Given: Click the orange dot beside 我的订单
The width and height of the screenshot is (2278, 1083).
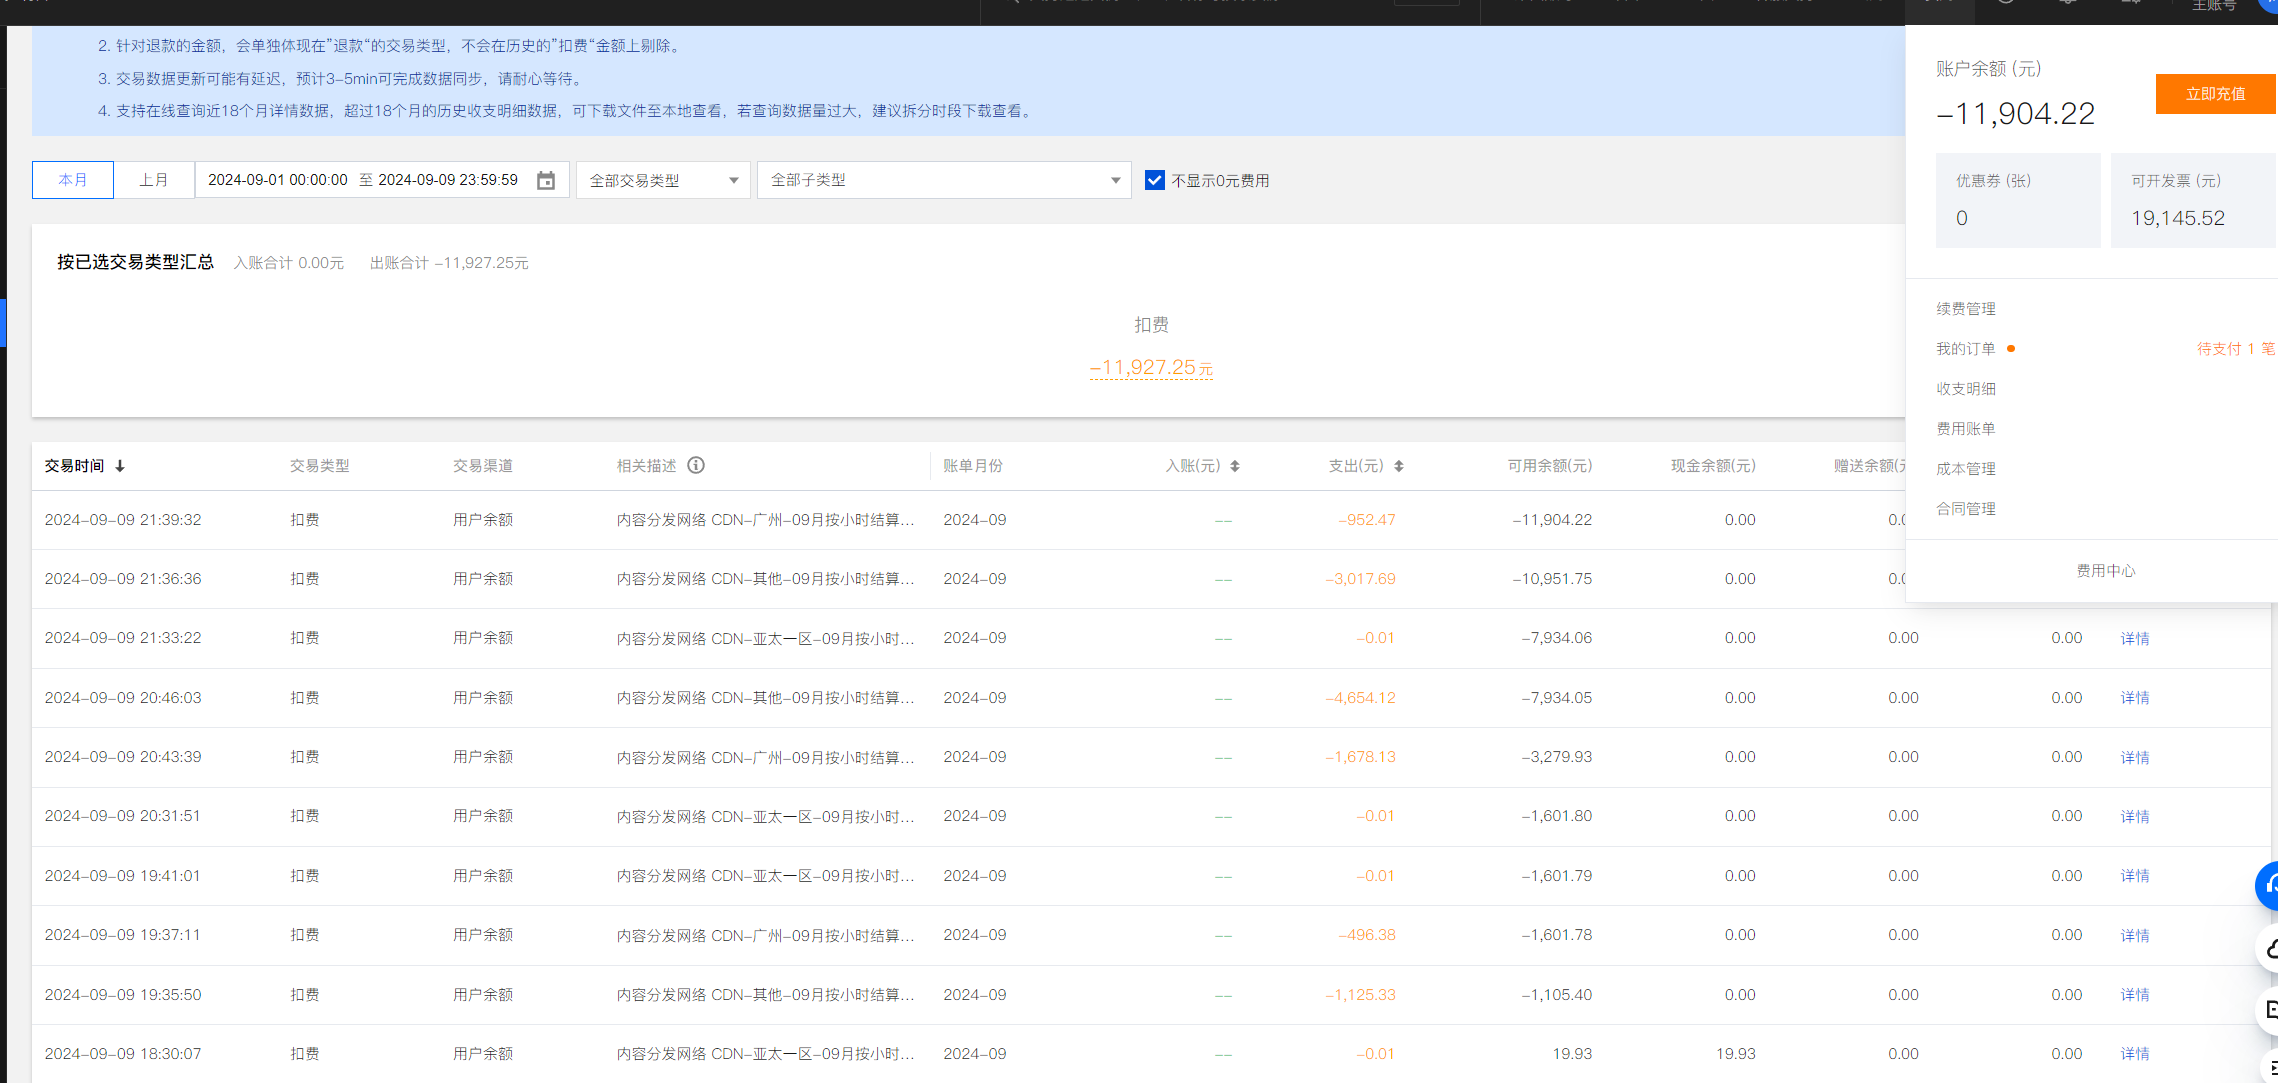Looking at the screenshot, I should pyautogui.click(x=2011, y=349).
